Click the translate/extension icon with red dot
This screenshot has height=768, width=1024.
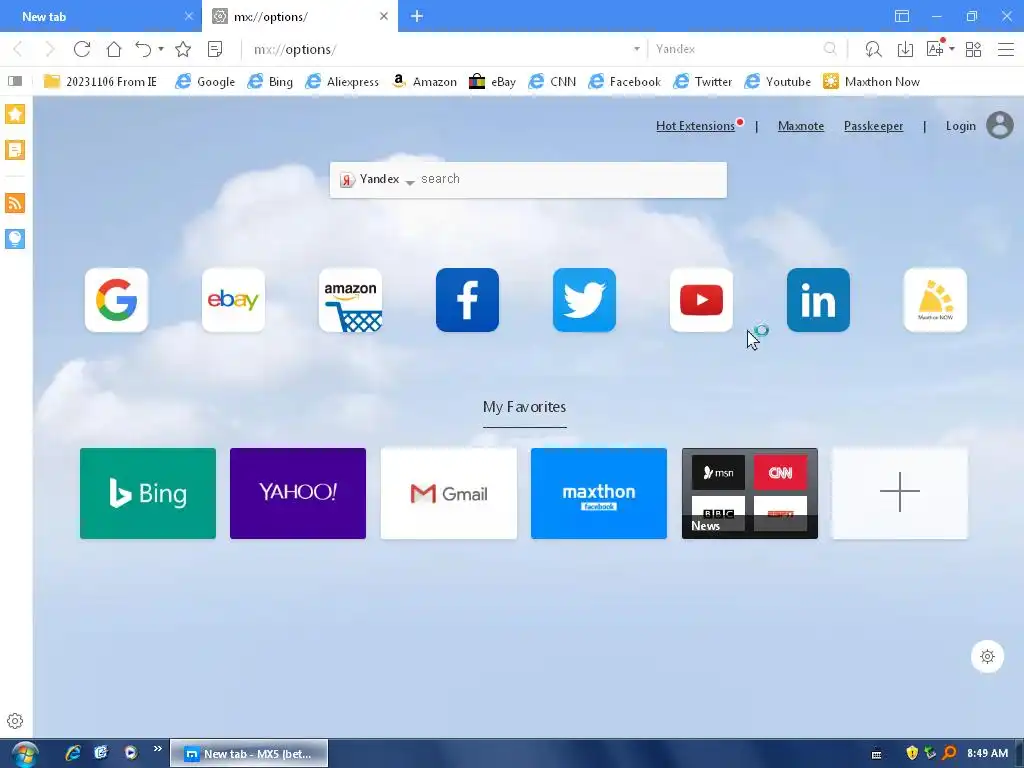935,48
